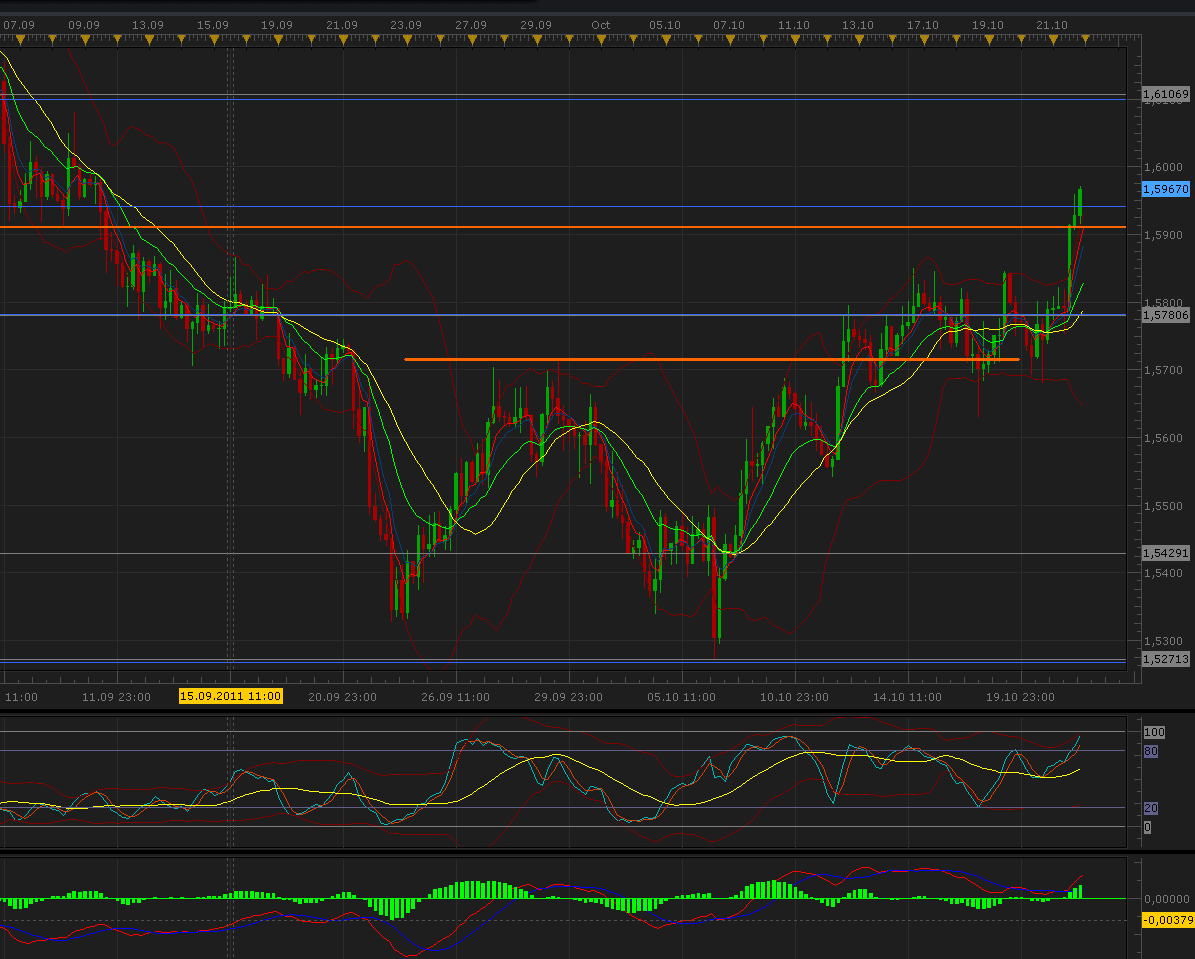Click the 1,5900 price axis label
Viewport: 1195px width, 959px height.
click(x=1164, y=236)
